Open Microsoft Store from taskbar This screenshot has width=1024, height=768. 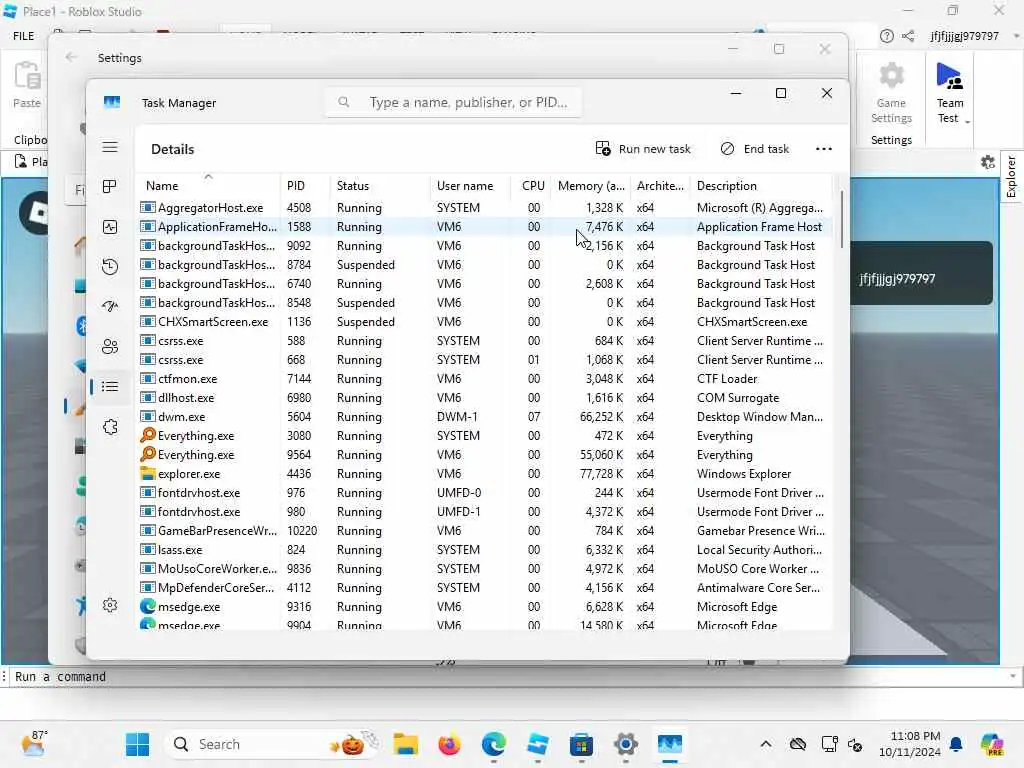[x=581, y=744]
